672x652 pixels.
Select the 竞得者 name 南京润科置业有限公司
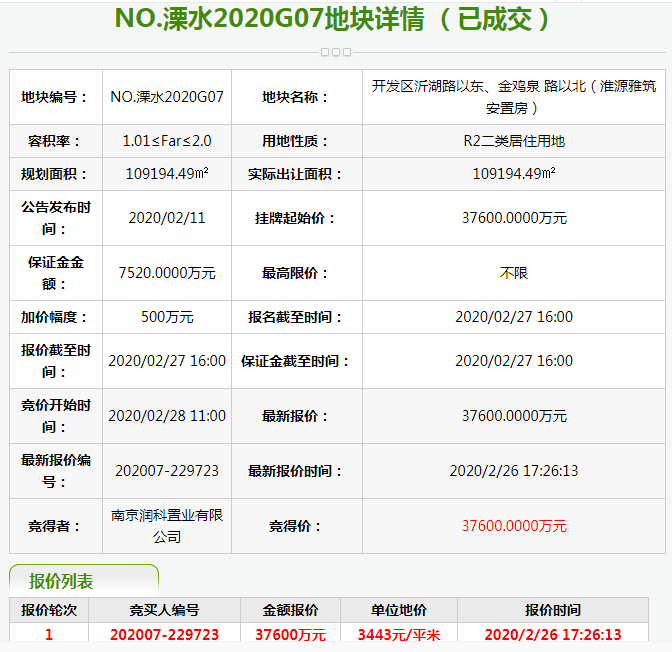pos(167,526)
